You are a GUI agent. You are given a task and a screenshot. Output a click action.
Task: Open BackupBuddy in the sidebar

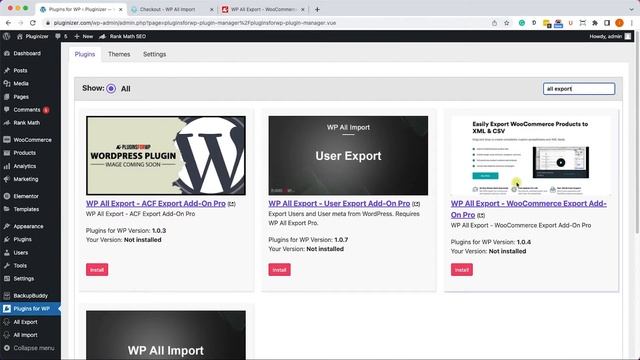point(30,296)
